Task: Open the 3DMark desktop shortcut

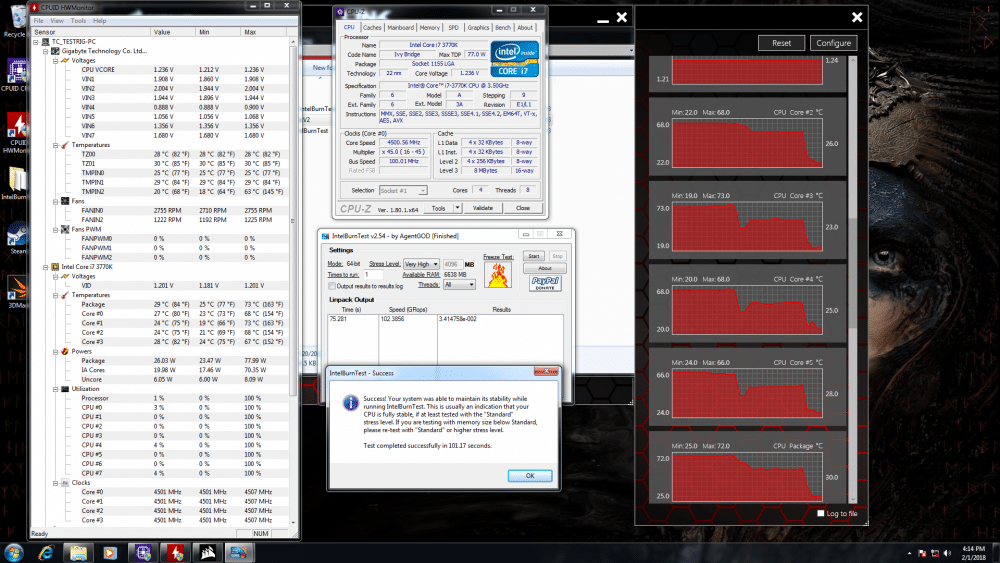Action: click(16, 292)
